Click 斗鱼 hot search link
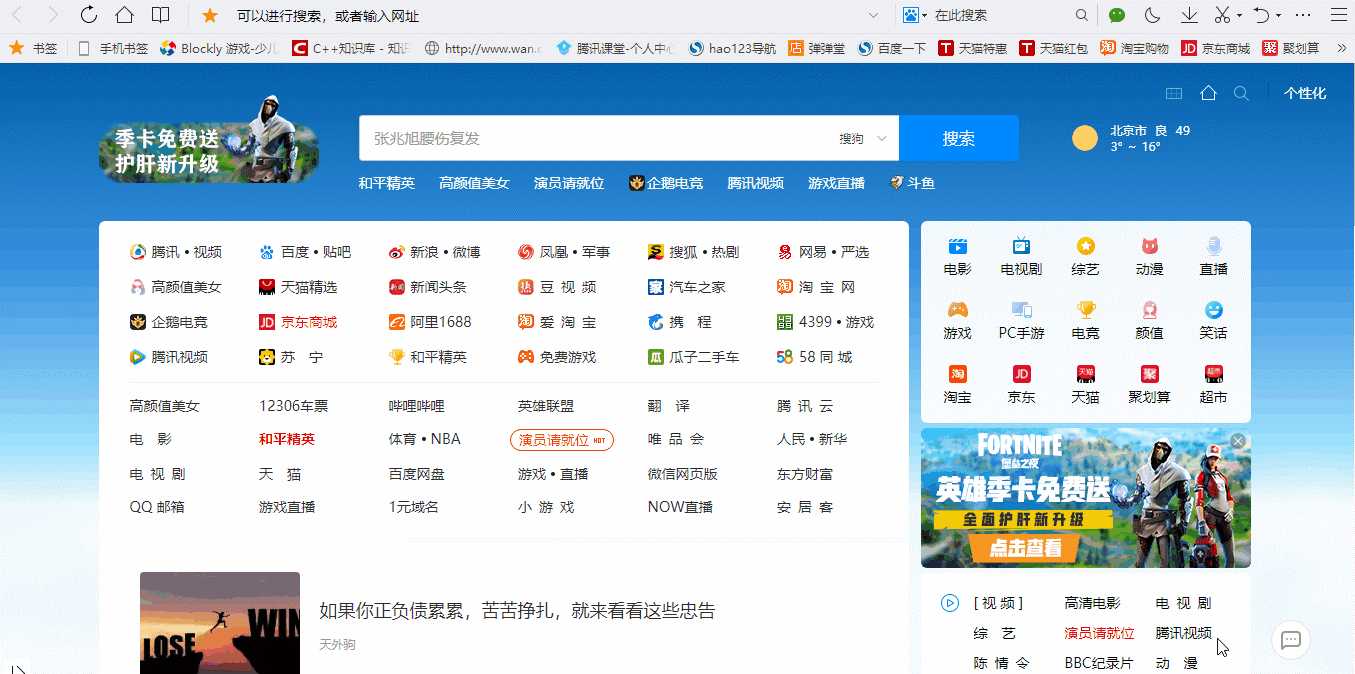The image size is (1355, 674). [912, 183]
